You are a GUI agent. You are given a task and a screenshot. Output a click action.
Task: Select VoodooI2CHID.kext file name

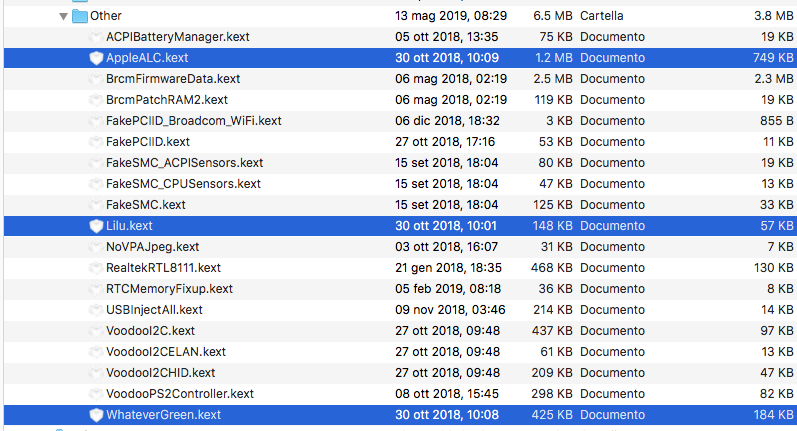pos(161,373)
